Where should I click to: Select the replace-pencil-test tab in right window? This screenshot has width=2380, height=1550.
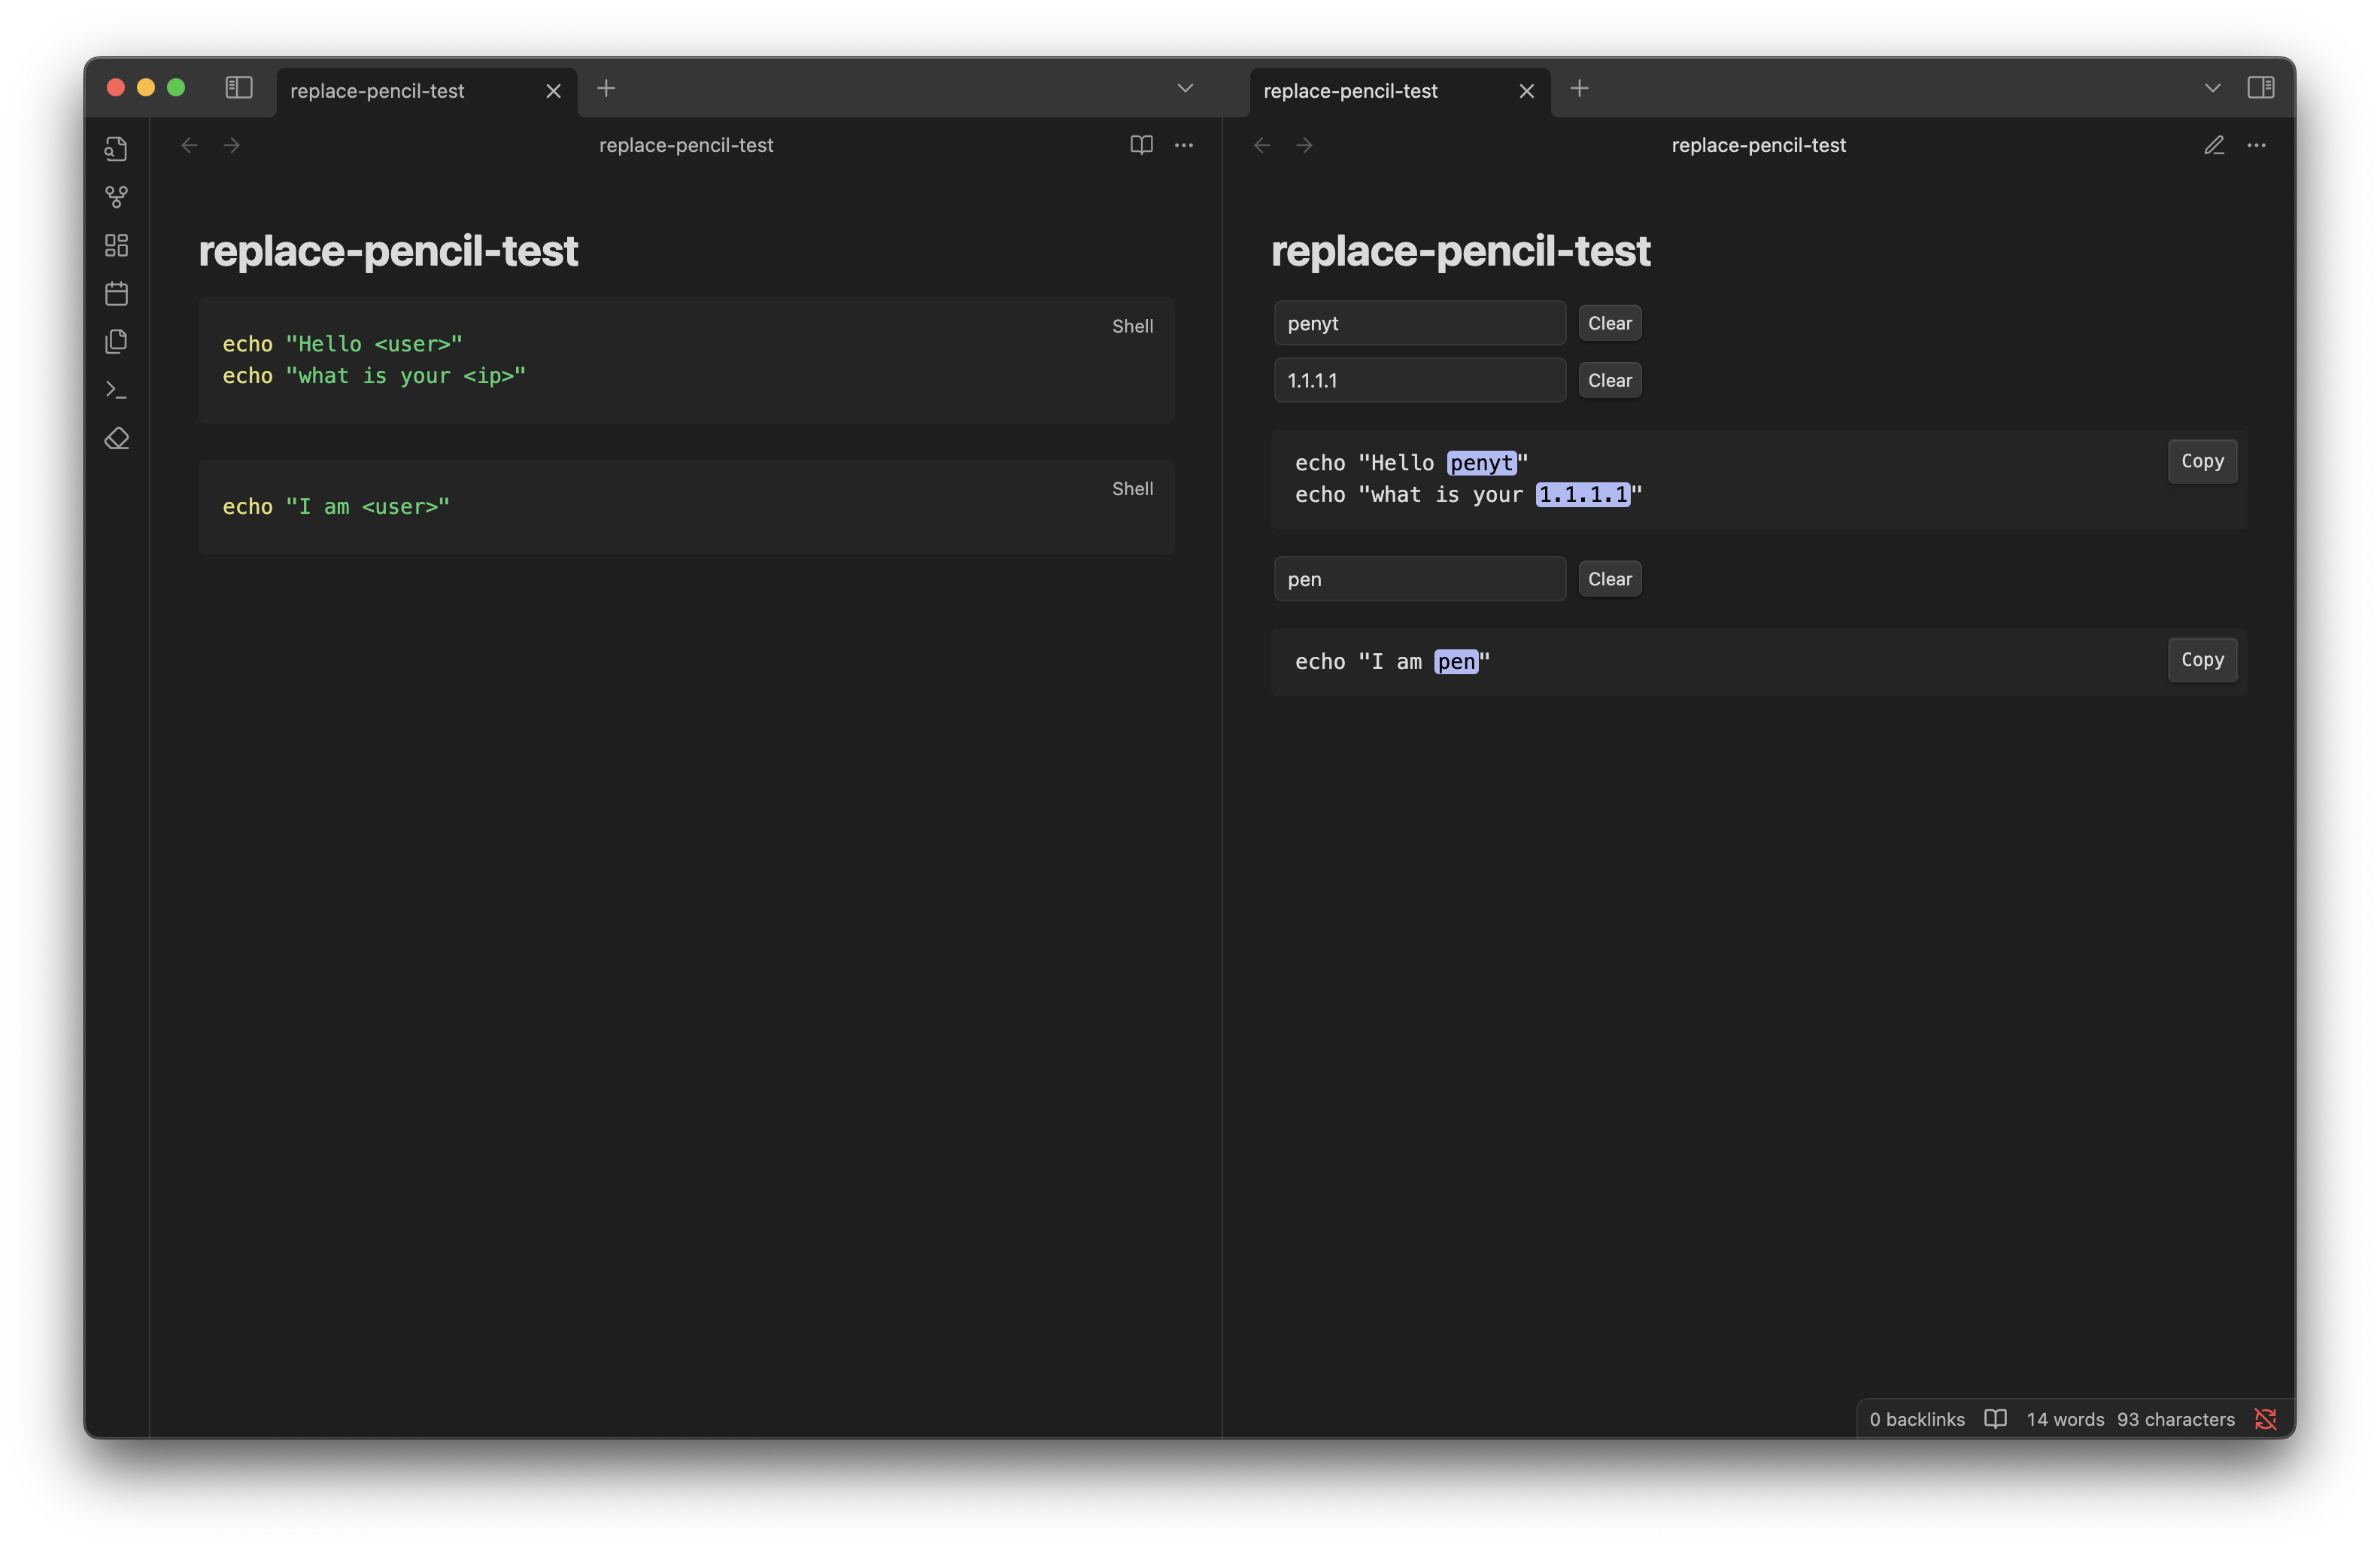pos(1350,90)
